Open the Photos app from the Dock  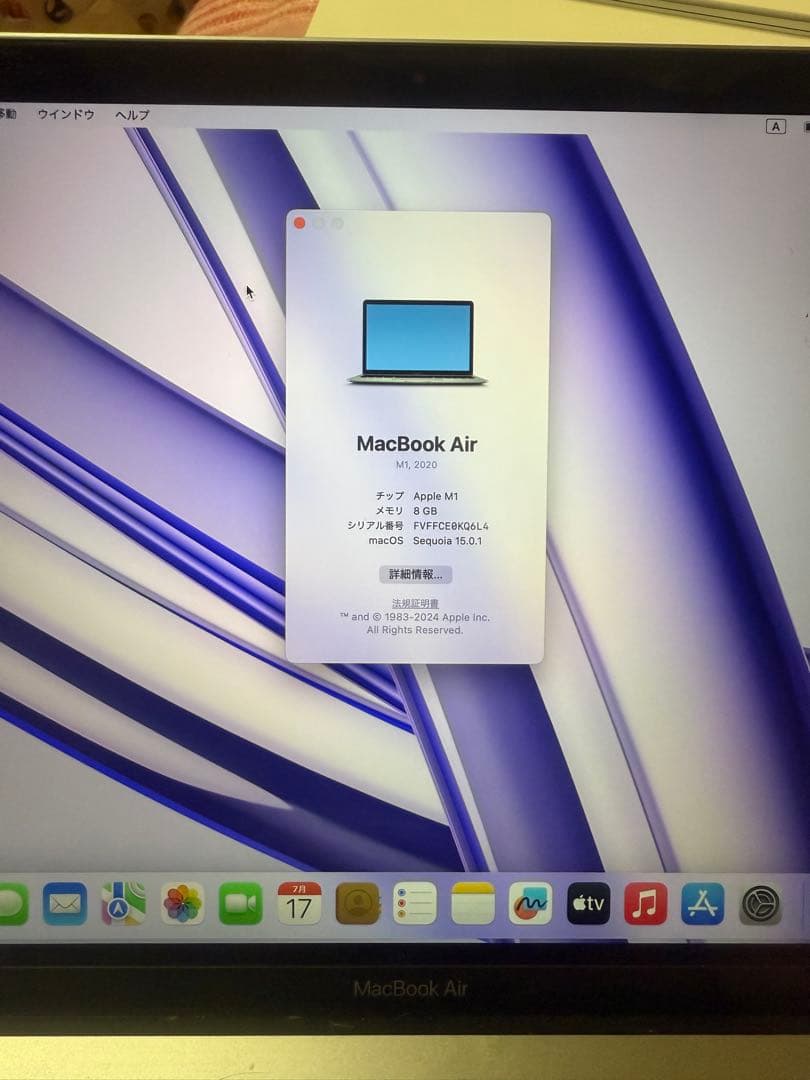180,905
